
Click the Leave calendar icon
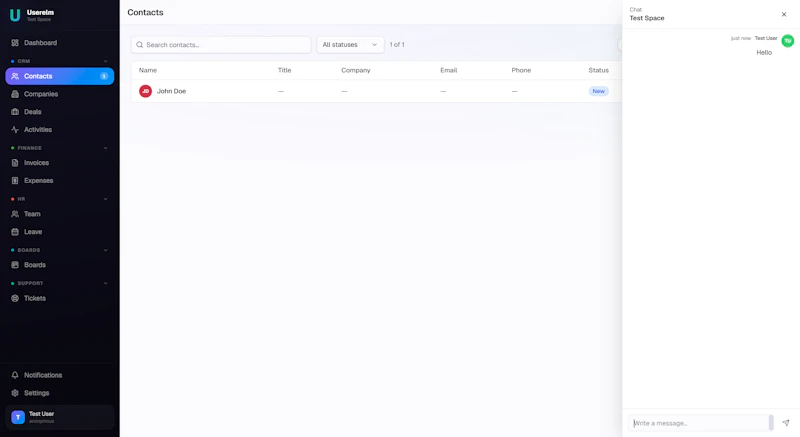[x=15, y=232]
